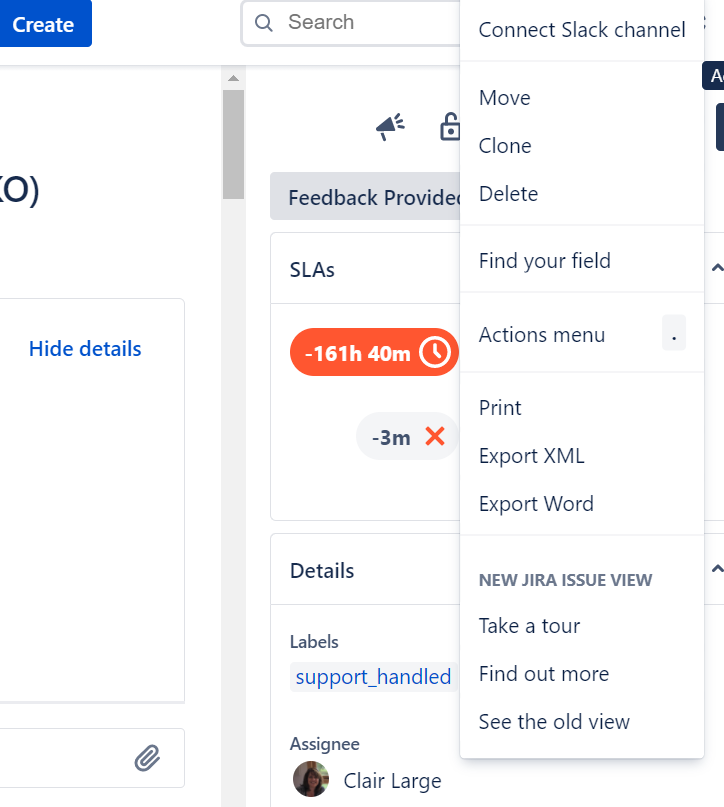Click the vertical scrollbar thumb

233,144
